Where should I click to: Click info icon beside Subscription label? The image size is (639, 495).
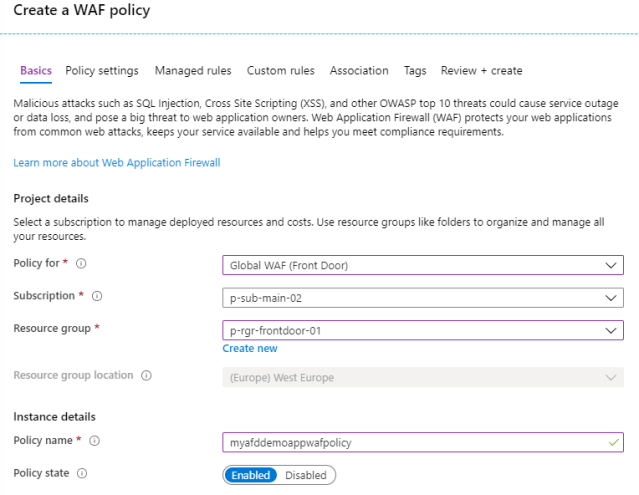98,297
